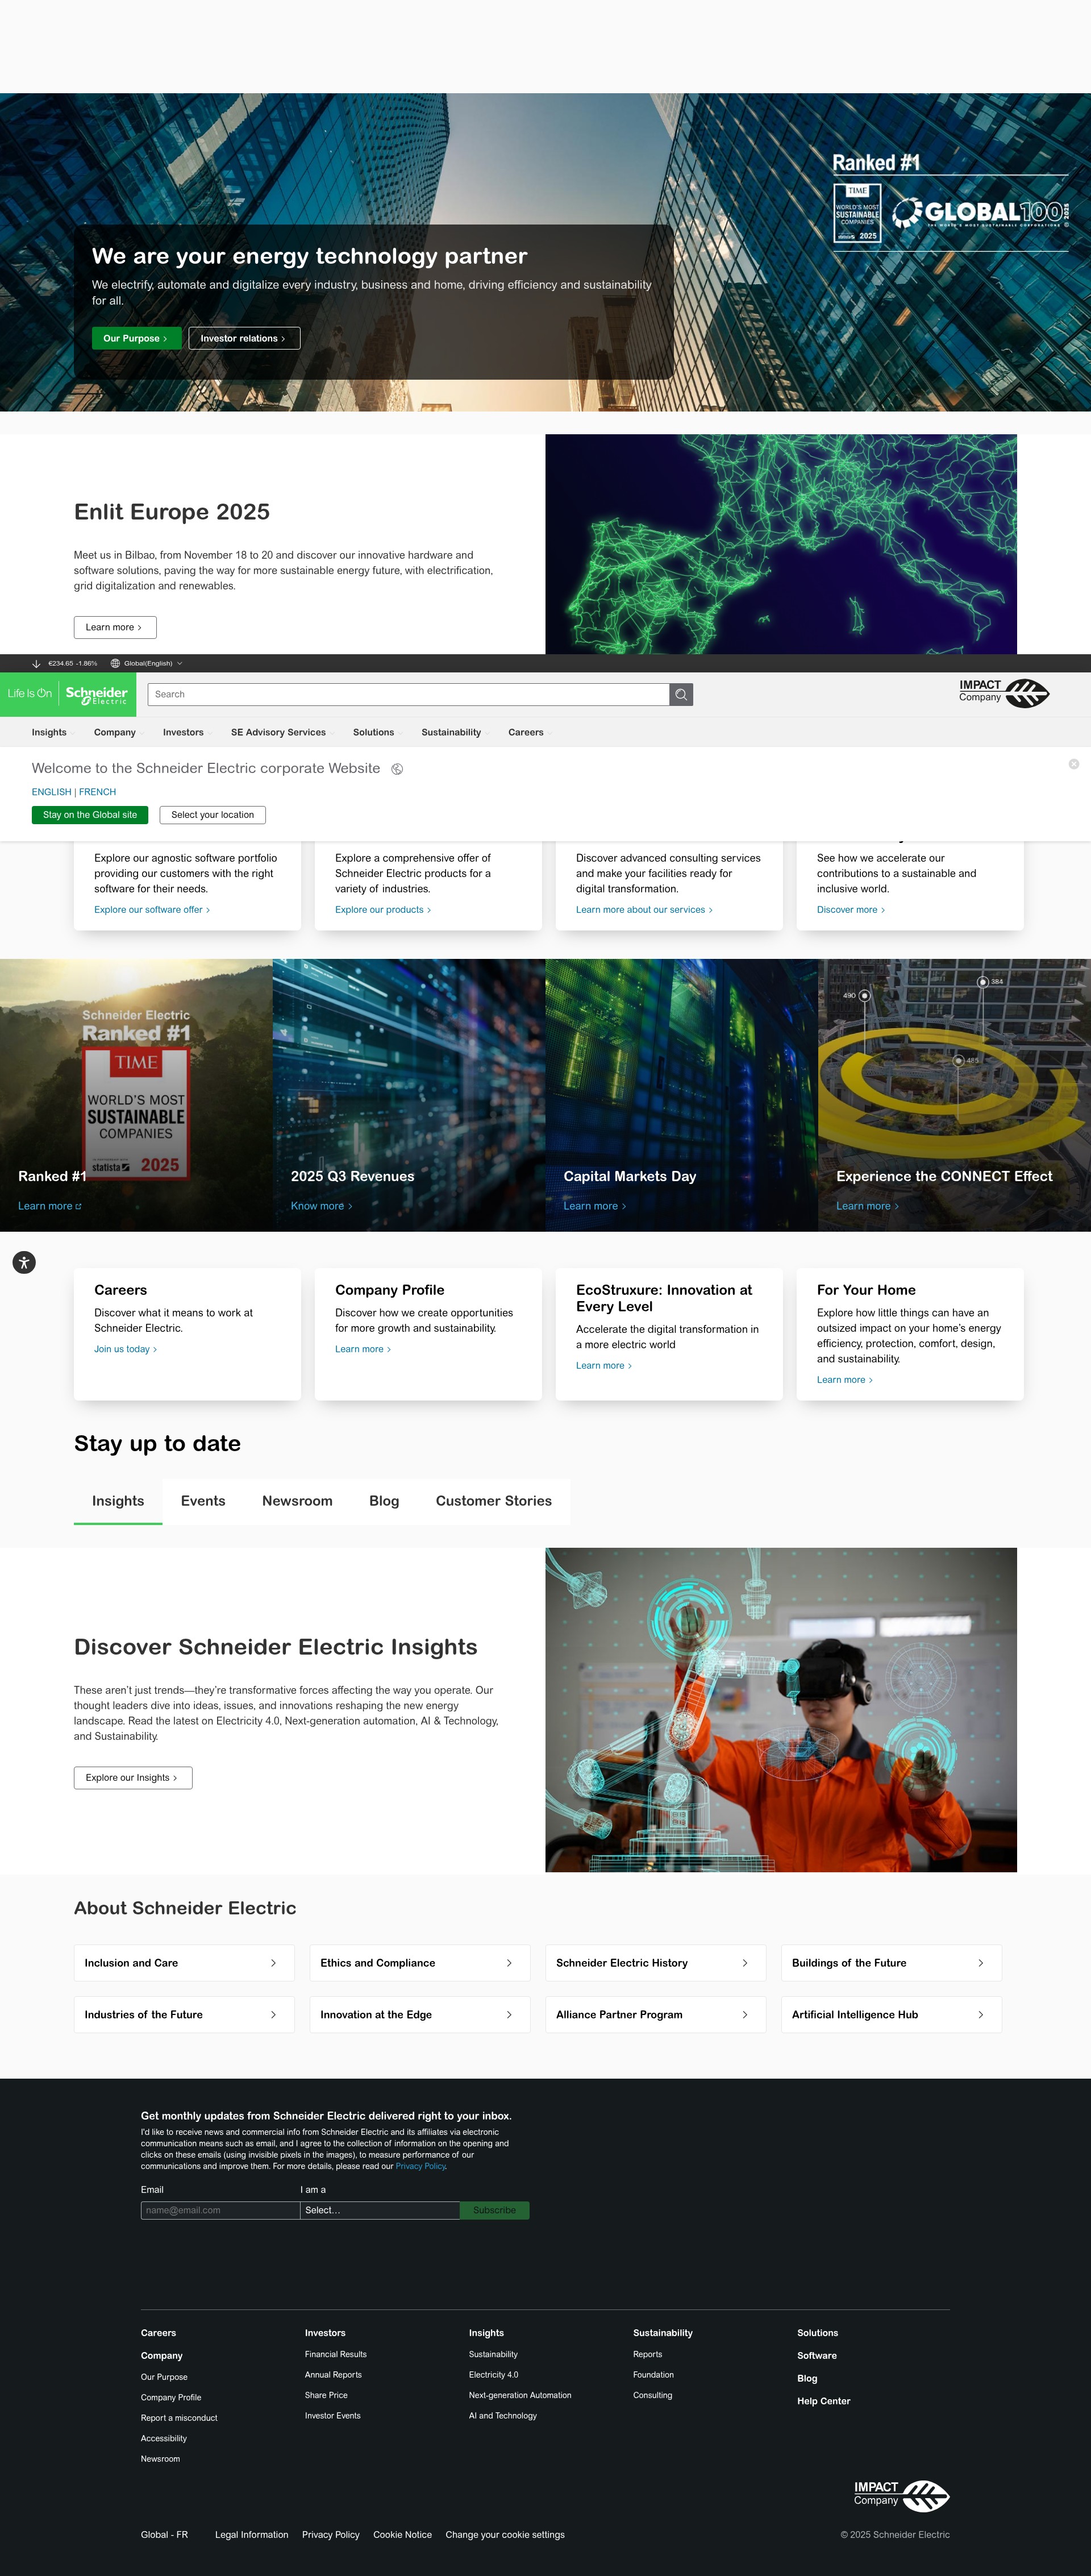The height and width of the screenshot is (2576, 1091).
Task: Click the FRENCH language link
Action: coord(98,792)
